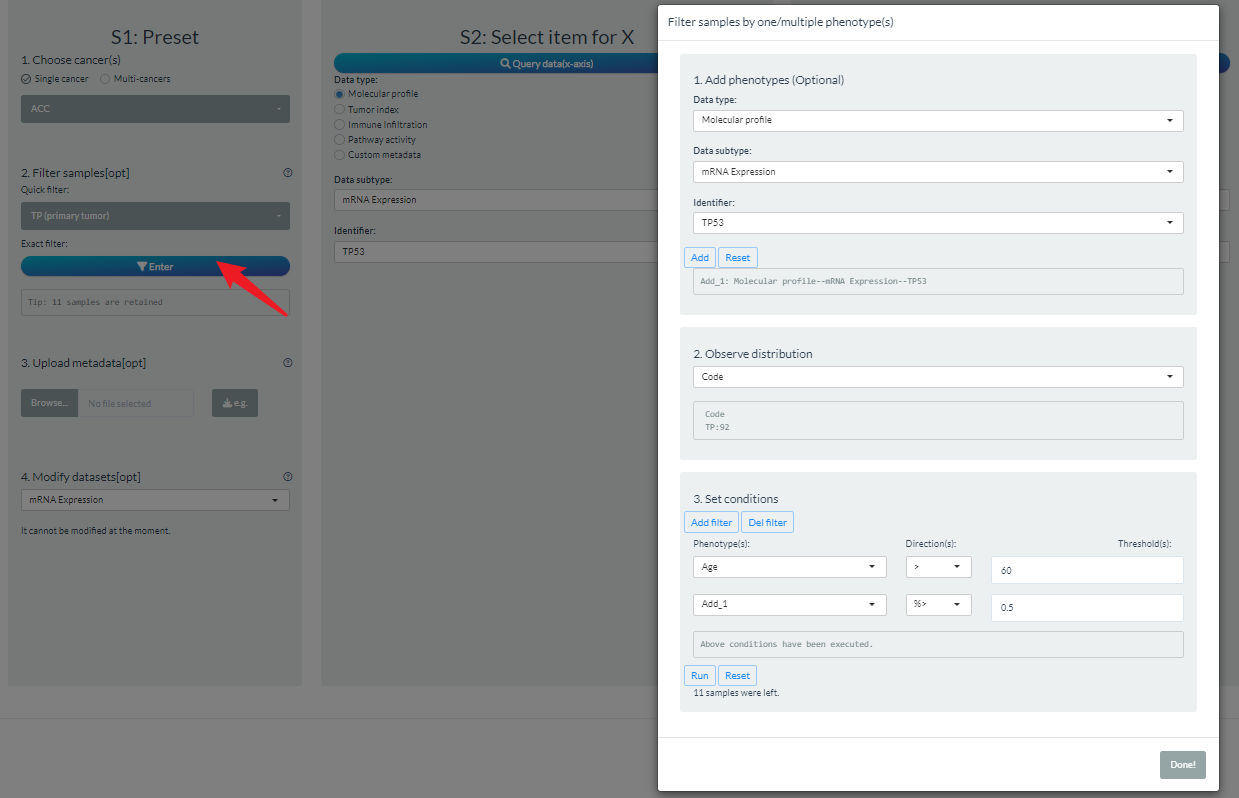This screenshot has width=1239, height=798.
Task: Click threshold field containing 0.5
Action: 1087,608
